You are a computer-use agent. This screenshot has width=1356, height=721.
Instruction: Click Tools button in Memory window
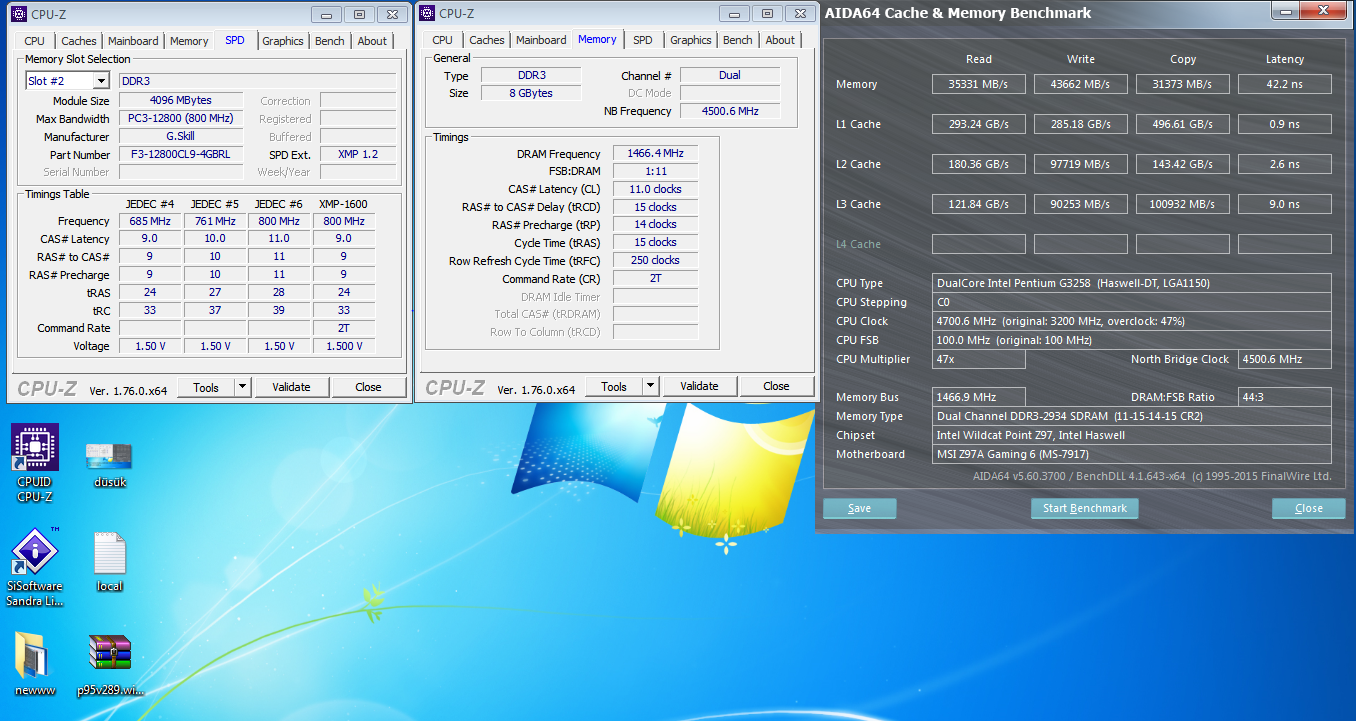coord(614,386)
